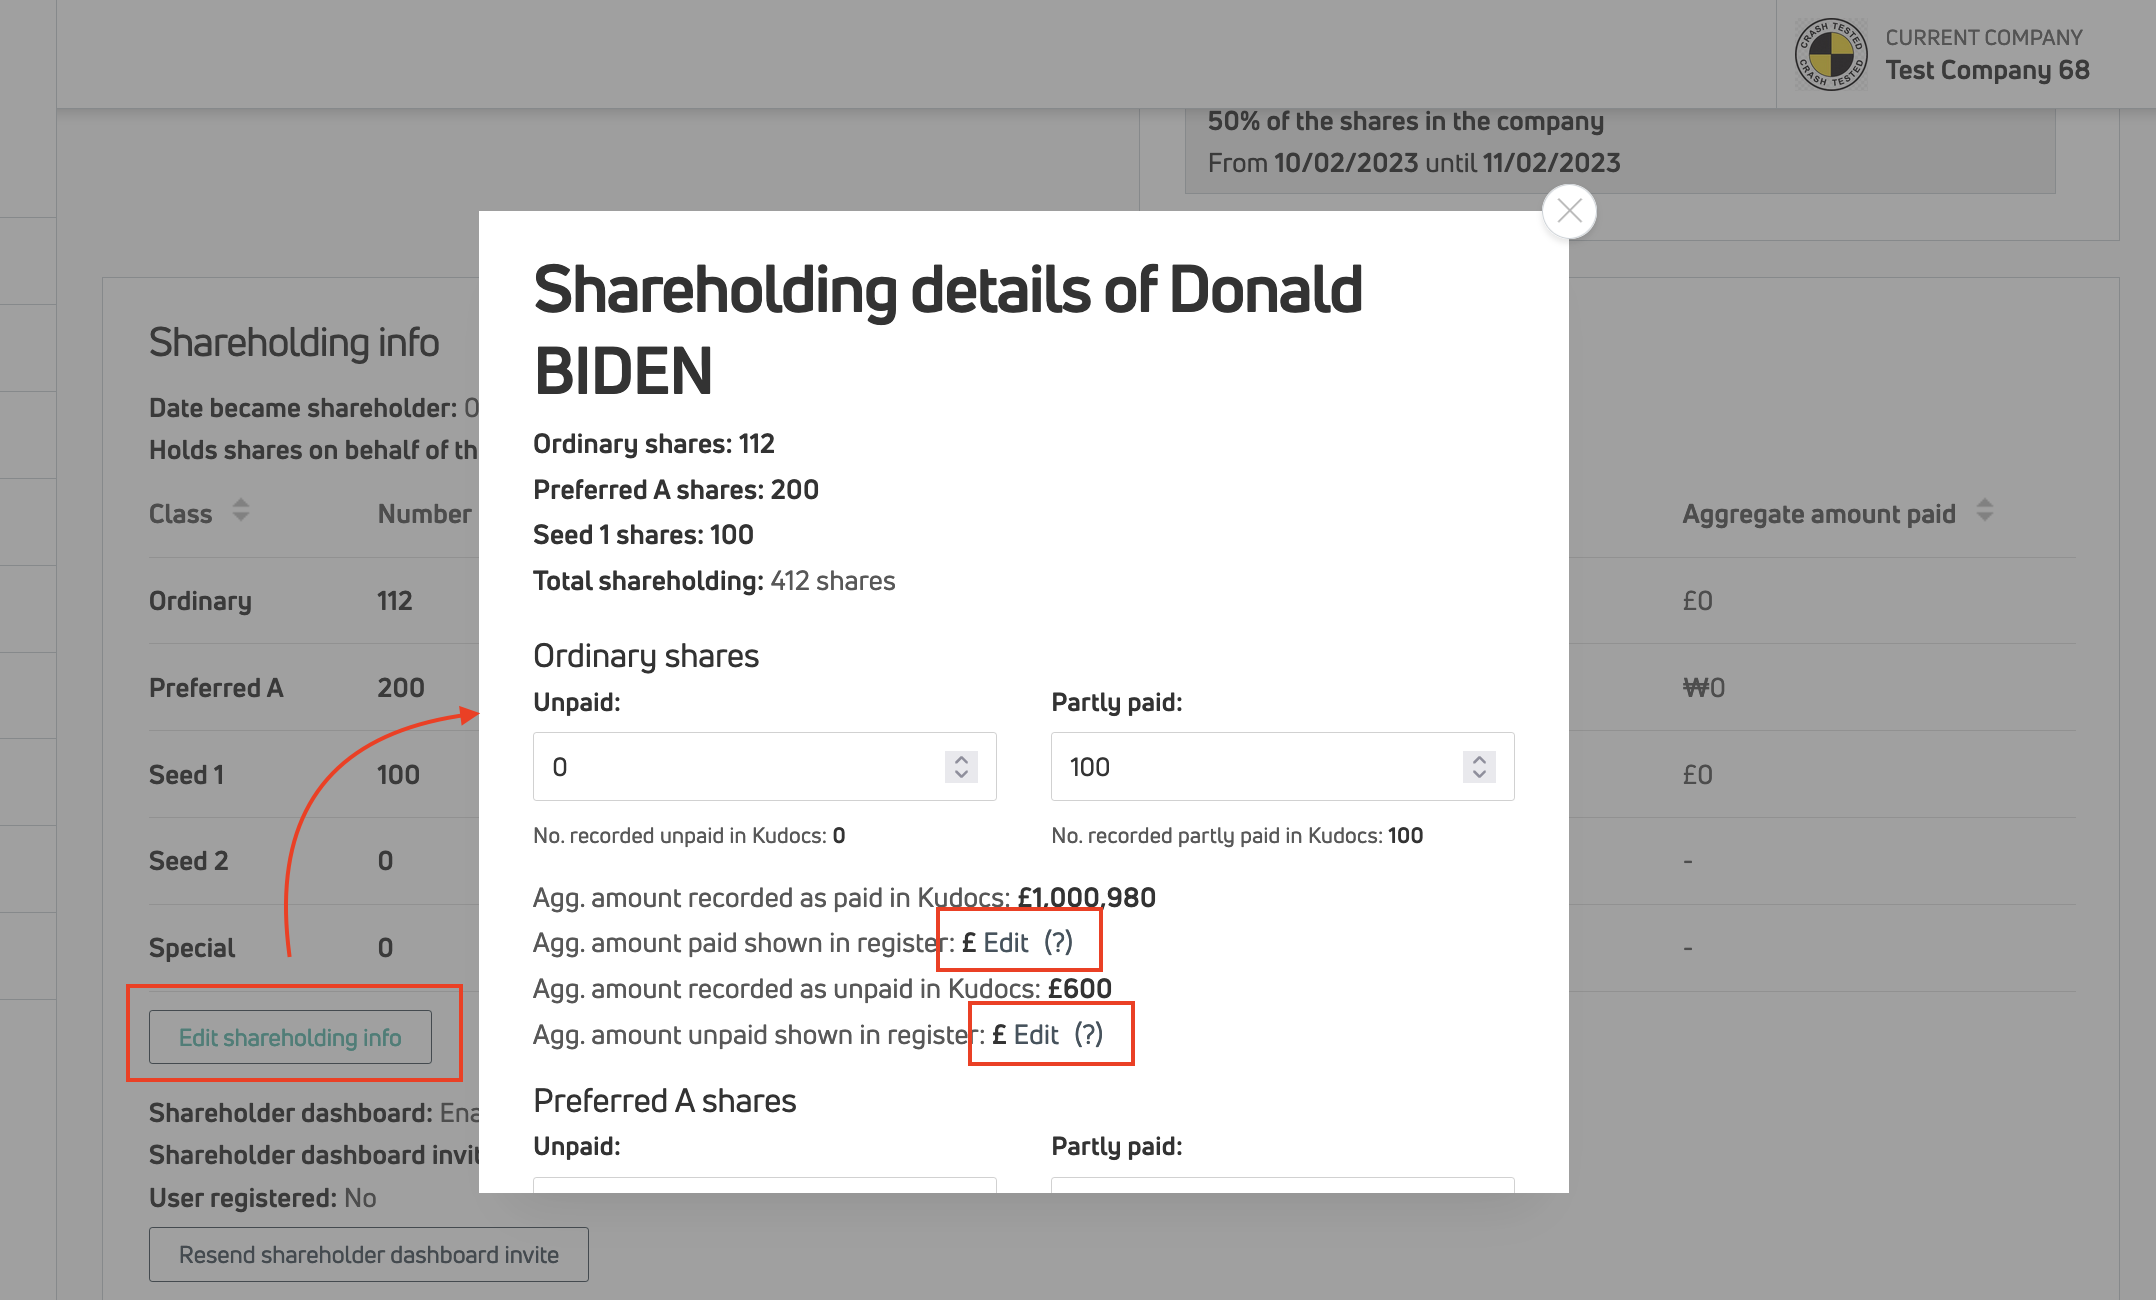Open help tooltip for amount paid in register

click(1058, 943)
